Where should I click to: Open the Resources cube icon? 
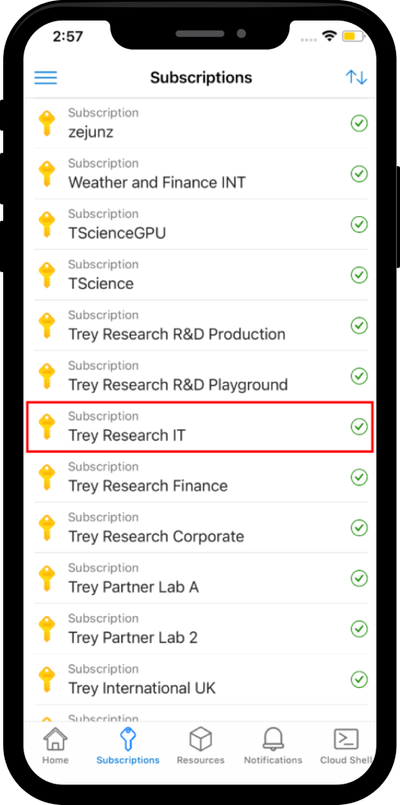[x=200, y=740]
